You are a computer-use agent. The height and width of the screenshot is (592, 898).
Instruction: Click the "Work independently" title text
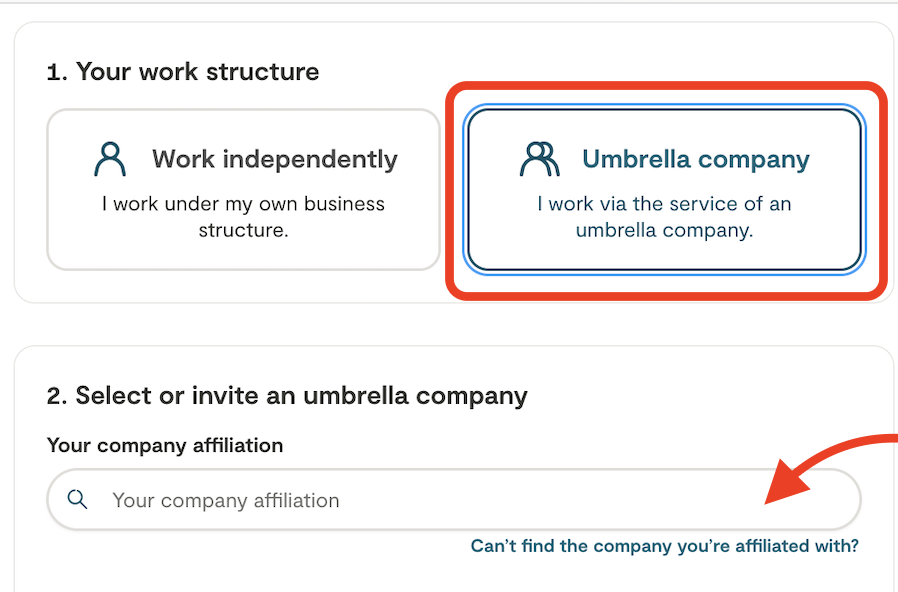point(275,159)
